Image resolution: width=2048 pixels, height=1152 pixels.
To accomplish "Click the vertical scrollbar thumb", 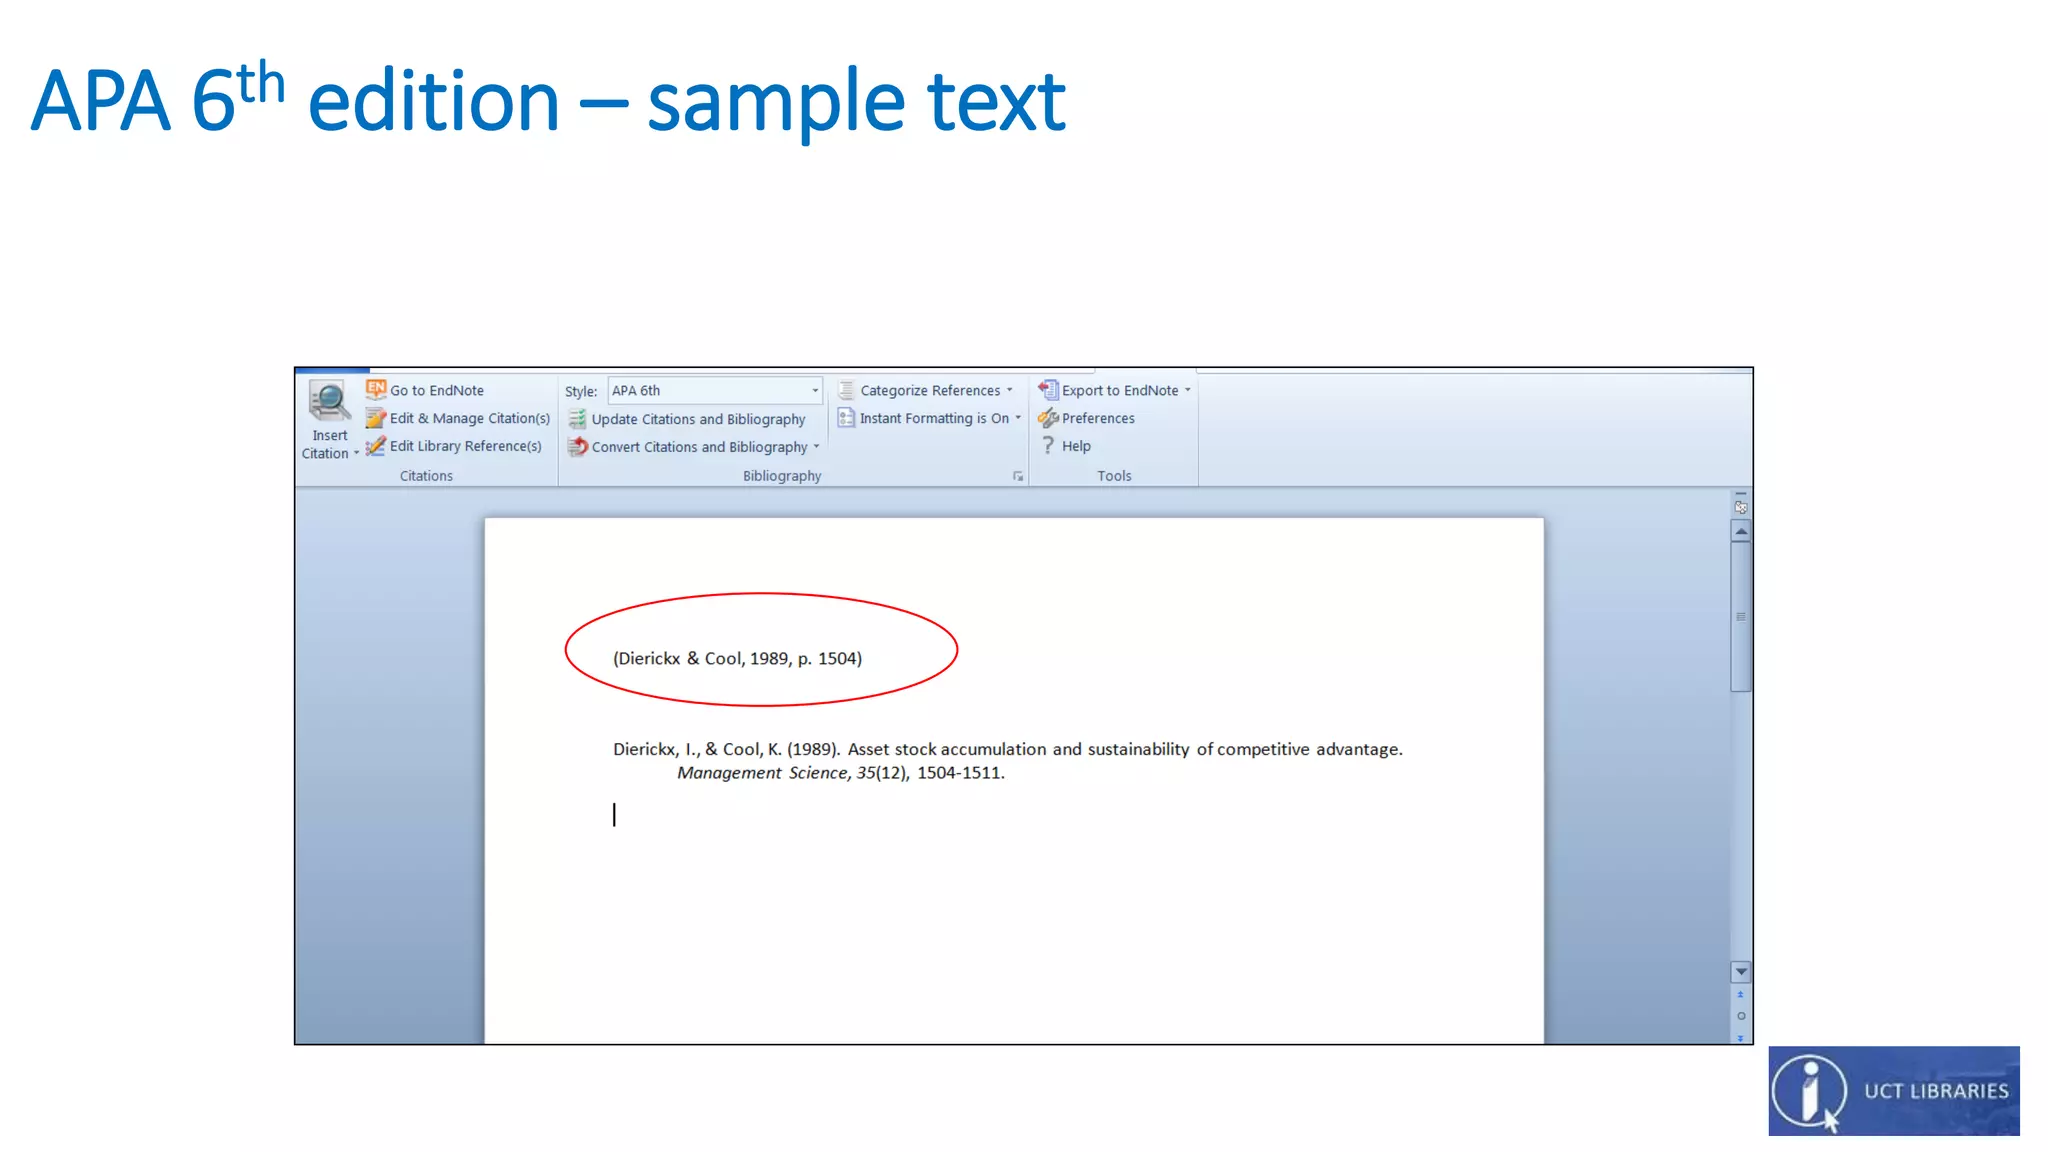I will pyautogui.click(x=1741, y=617).
